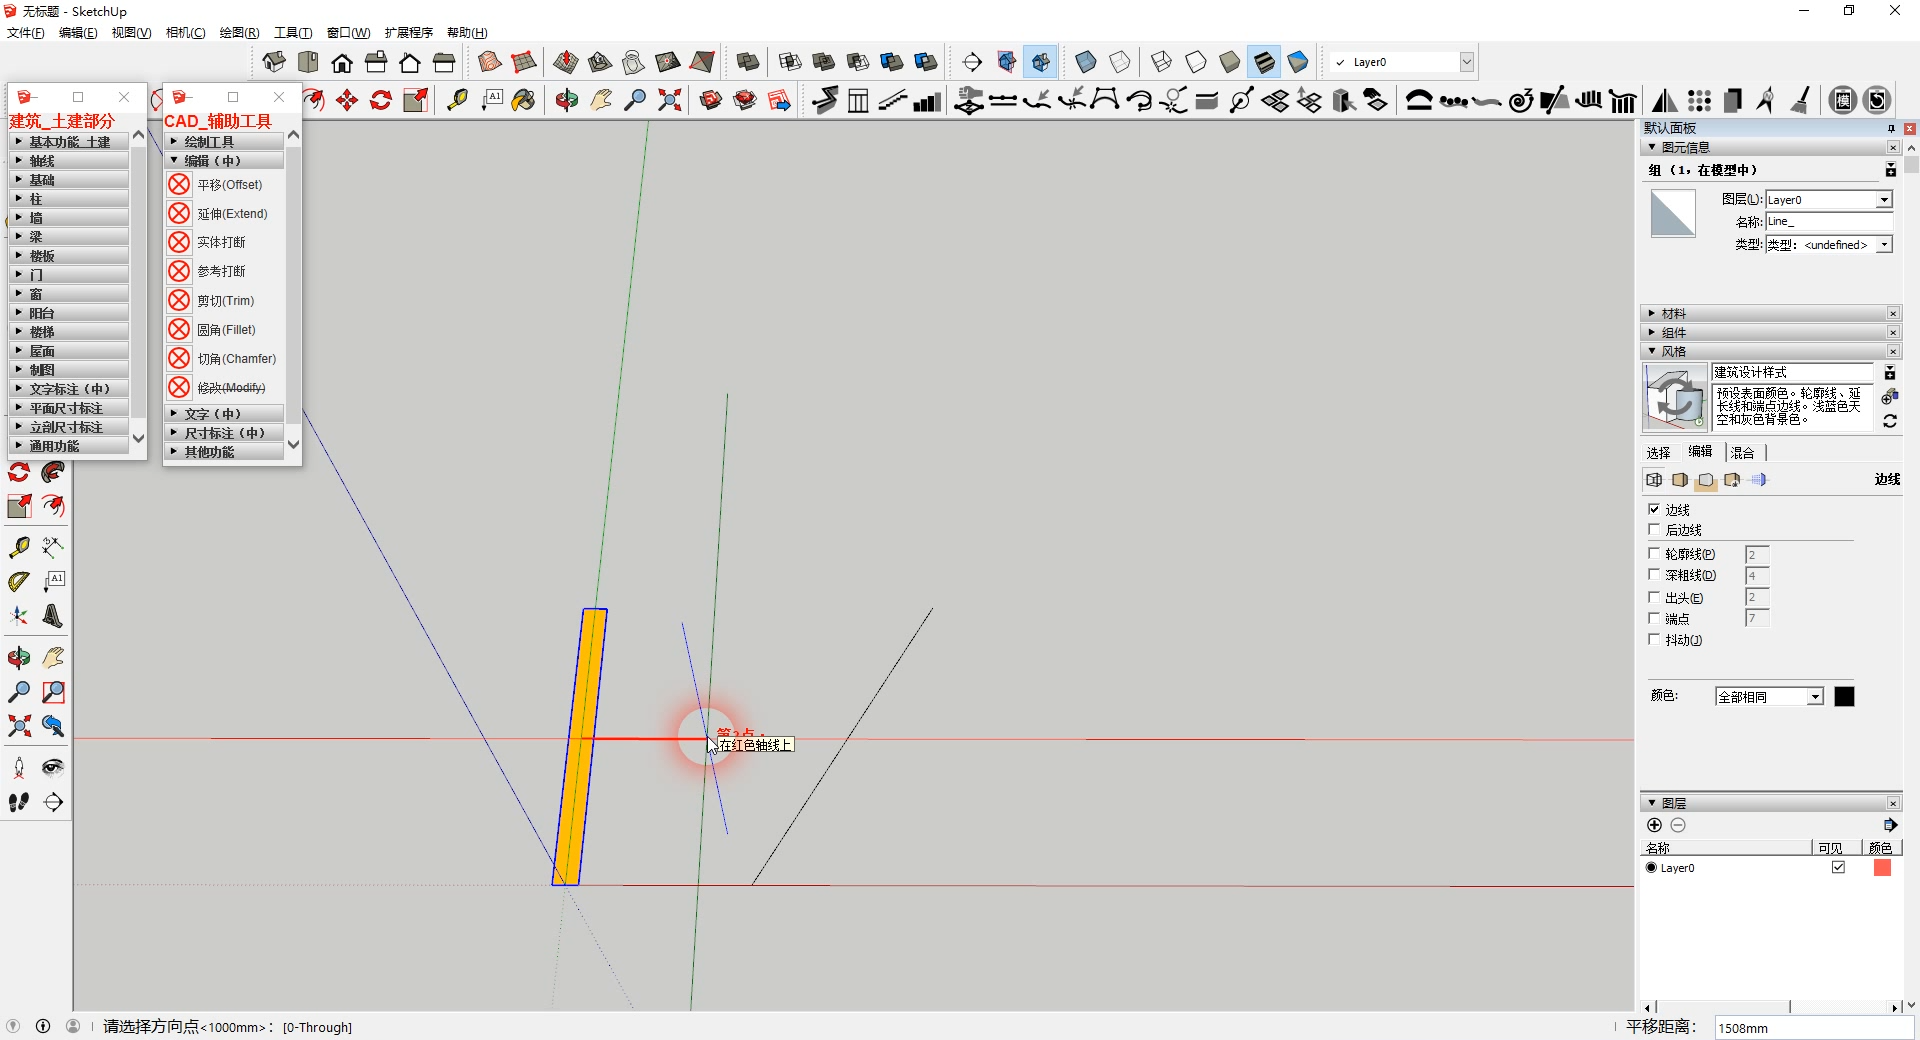Choose the From Scratch sandbox grid tool
The height and width of the screenshot is (1040, 1920).
coord(524,62)
